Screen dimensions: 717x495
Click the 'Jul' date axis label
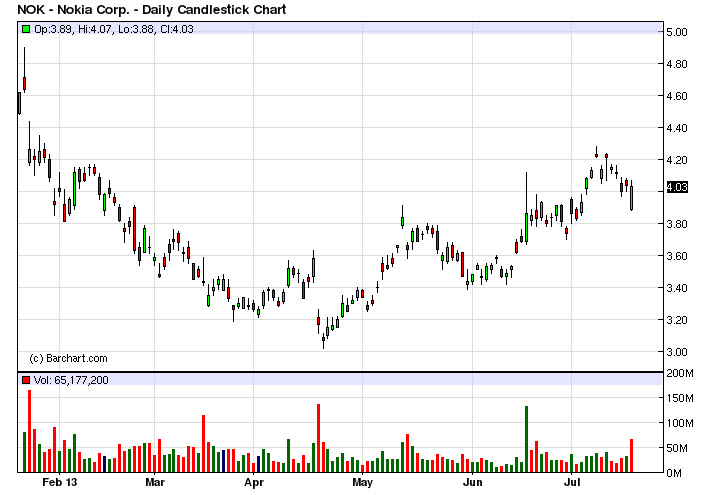click(572, 482)
